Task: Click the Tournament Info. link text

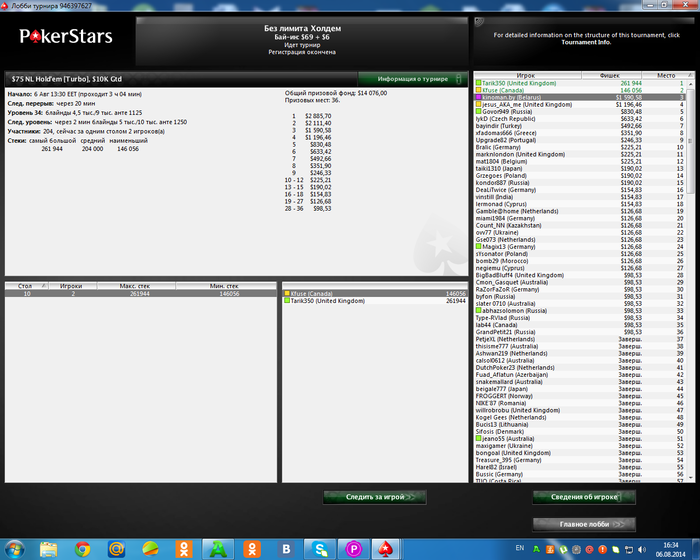Action: click(x=586, y=42)
